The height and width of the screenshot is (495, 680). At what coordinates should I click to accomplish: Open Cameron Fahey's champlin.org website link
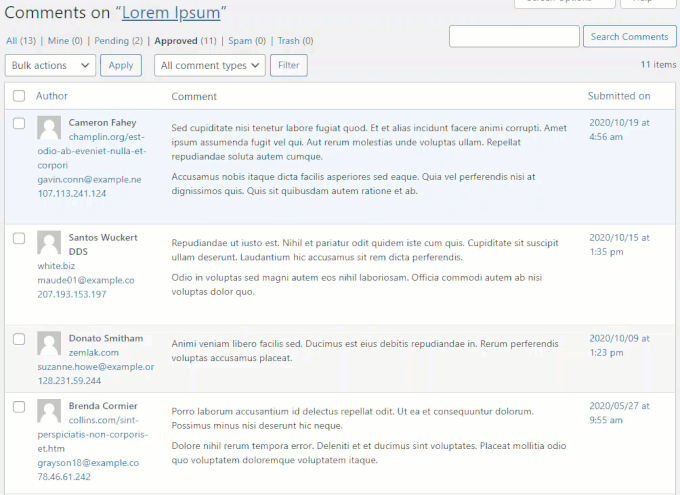click(92, 151)
